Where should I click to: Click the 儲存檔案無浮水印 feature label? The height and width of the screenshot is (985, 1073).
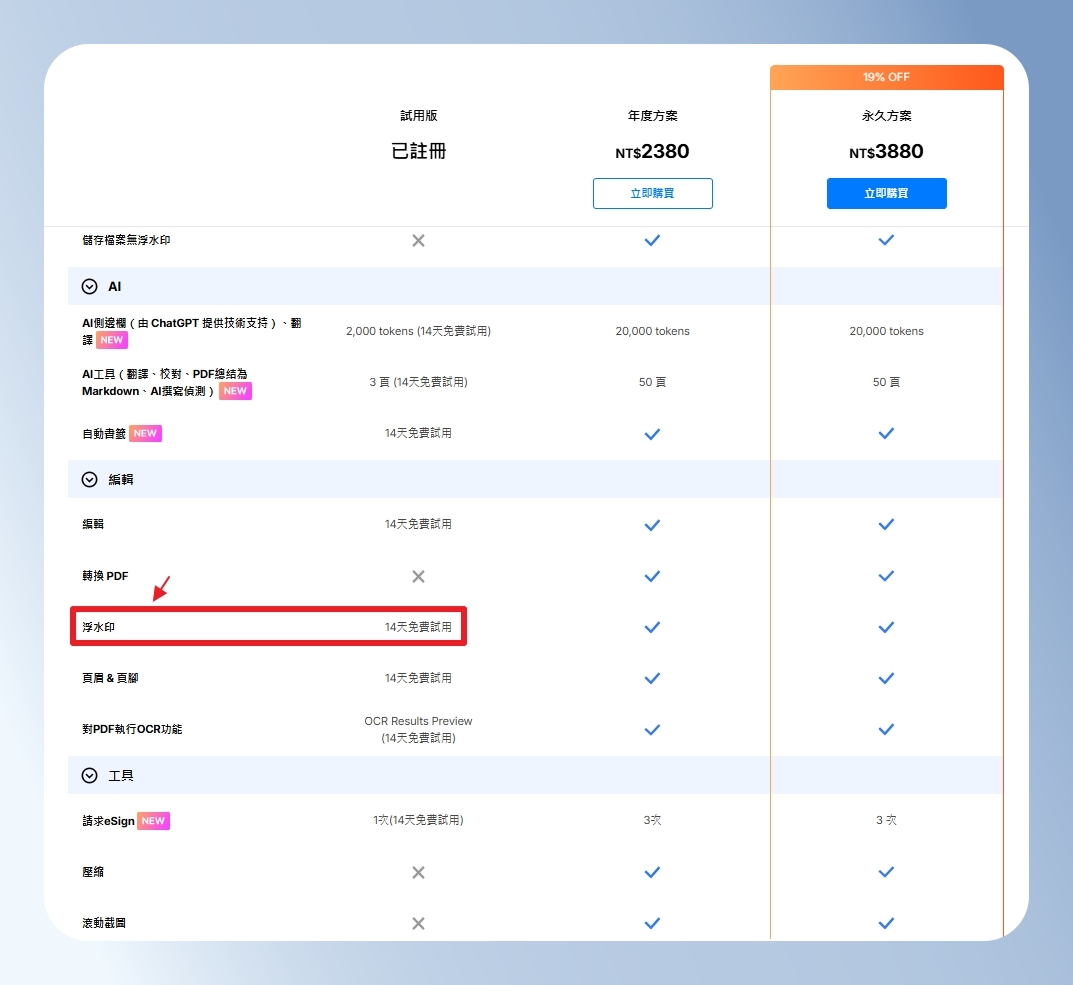coord(126,240)
